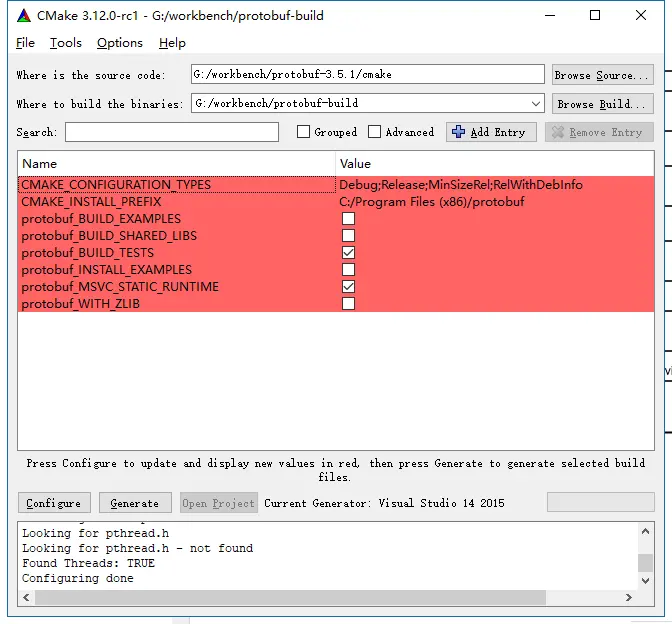The height and width of the screenshot is (624, 672).
Task: Expand the build binaries path dropdown
Action: tap(535, 103)
